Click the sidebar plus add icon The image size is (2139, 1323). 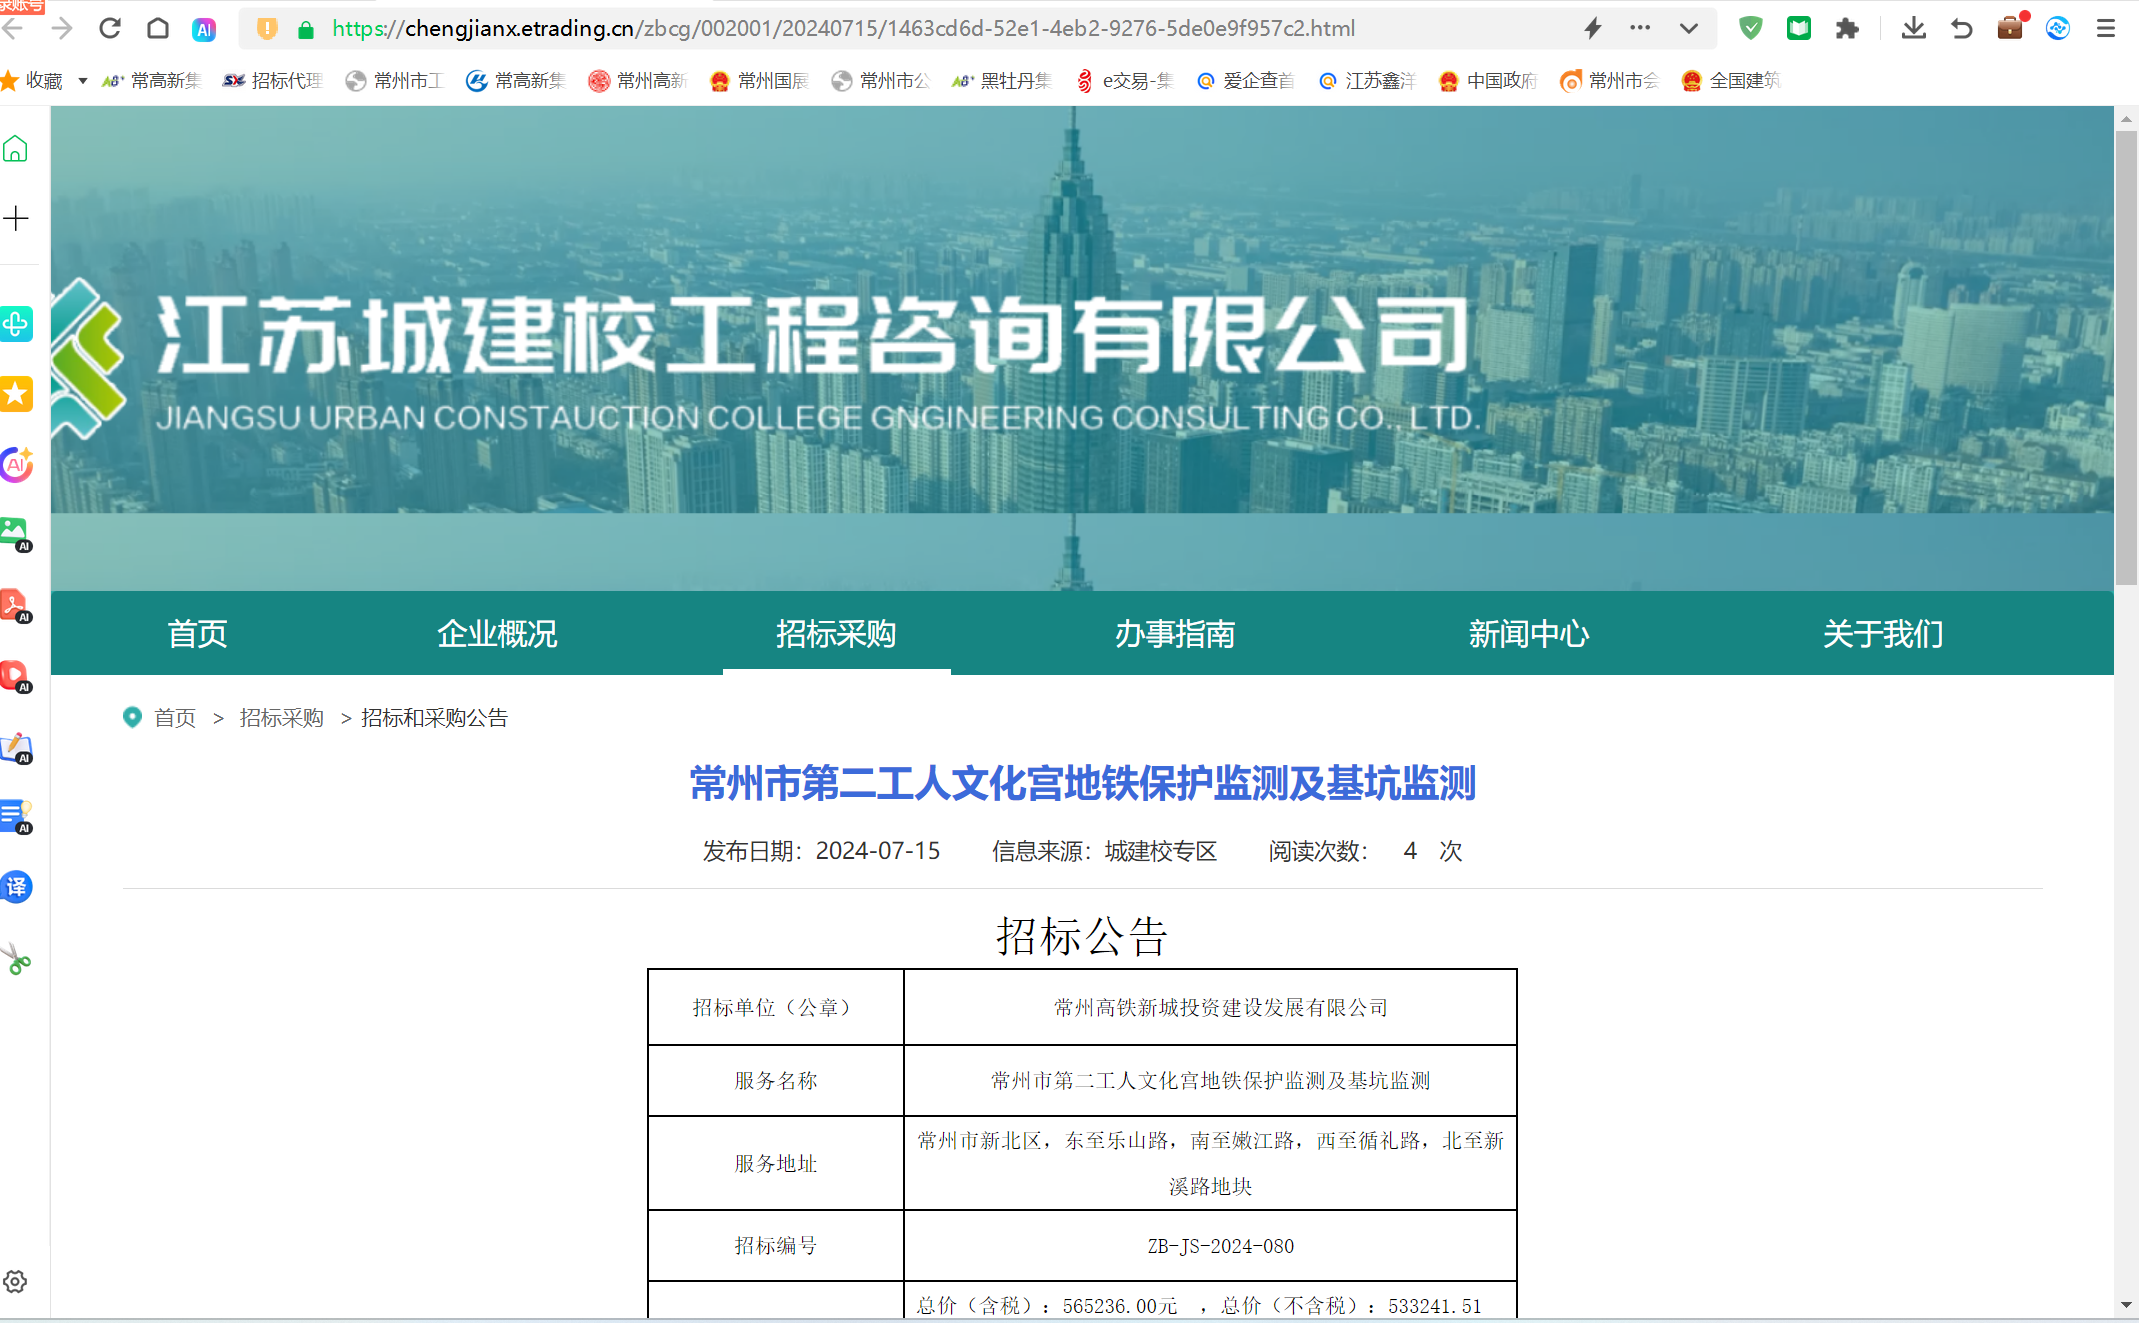tap(16, 218)
